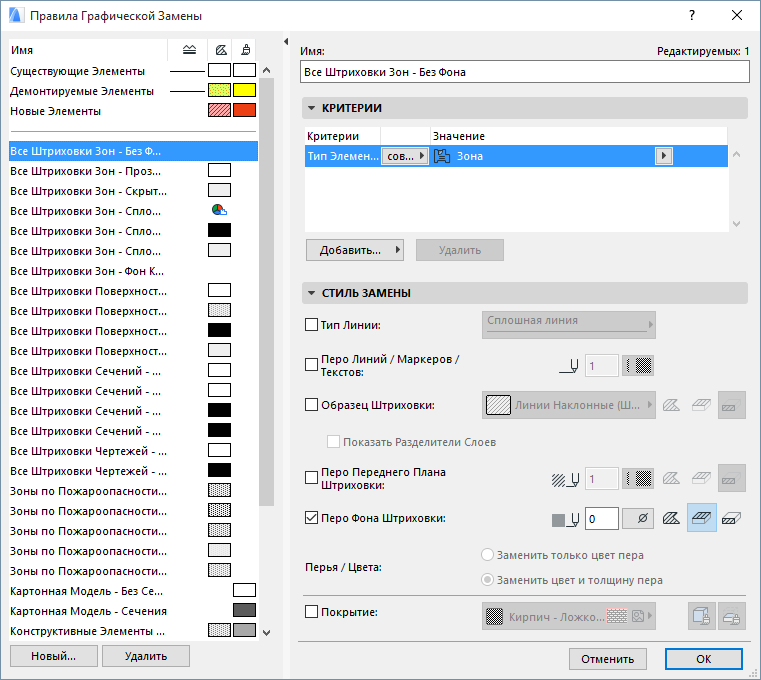Click Удалить criteria button
Screen dimensions: 761x680
click(x=460, y=250)
